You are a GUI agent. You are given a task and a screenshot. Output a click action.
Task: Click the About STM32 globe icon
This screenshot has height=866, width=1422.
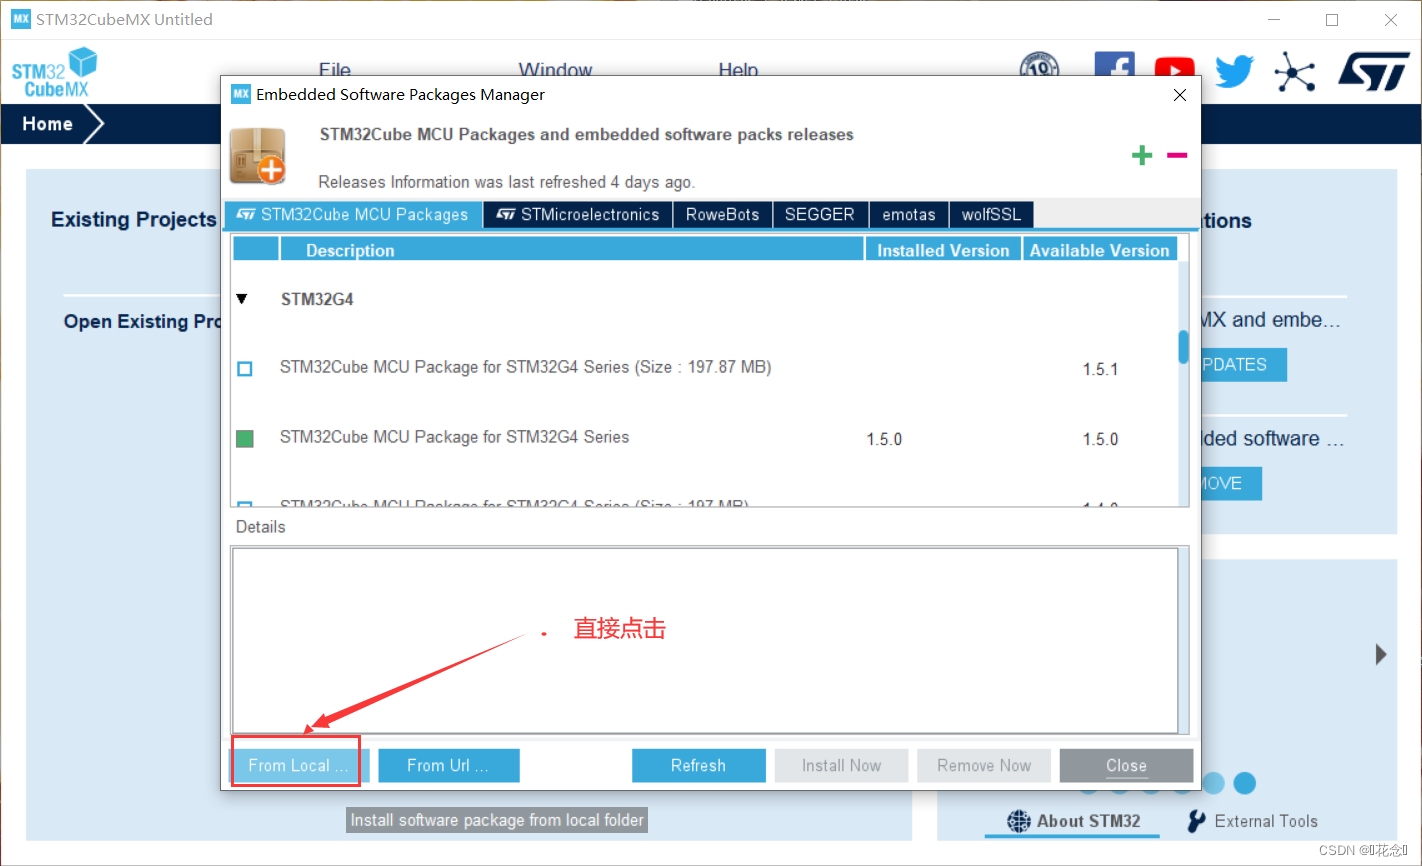point(1019,821)
